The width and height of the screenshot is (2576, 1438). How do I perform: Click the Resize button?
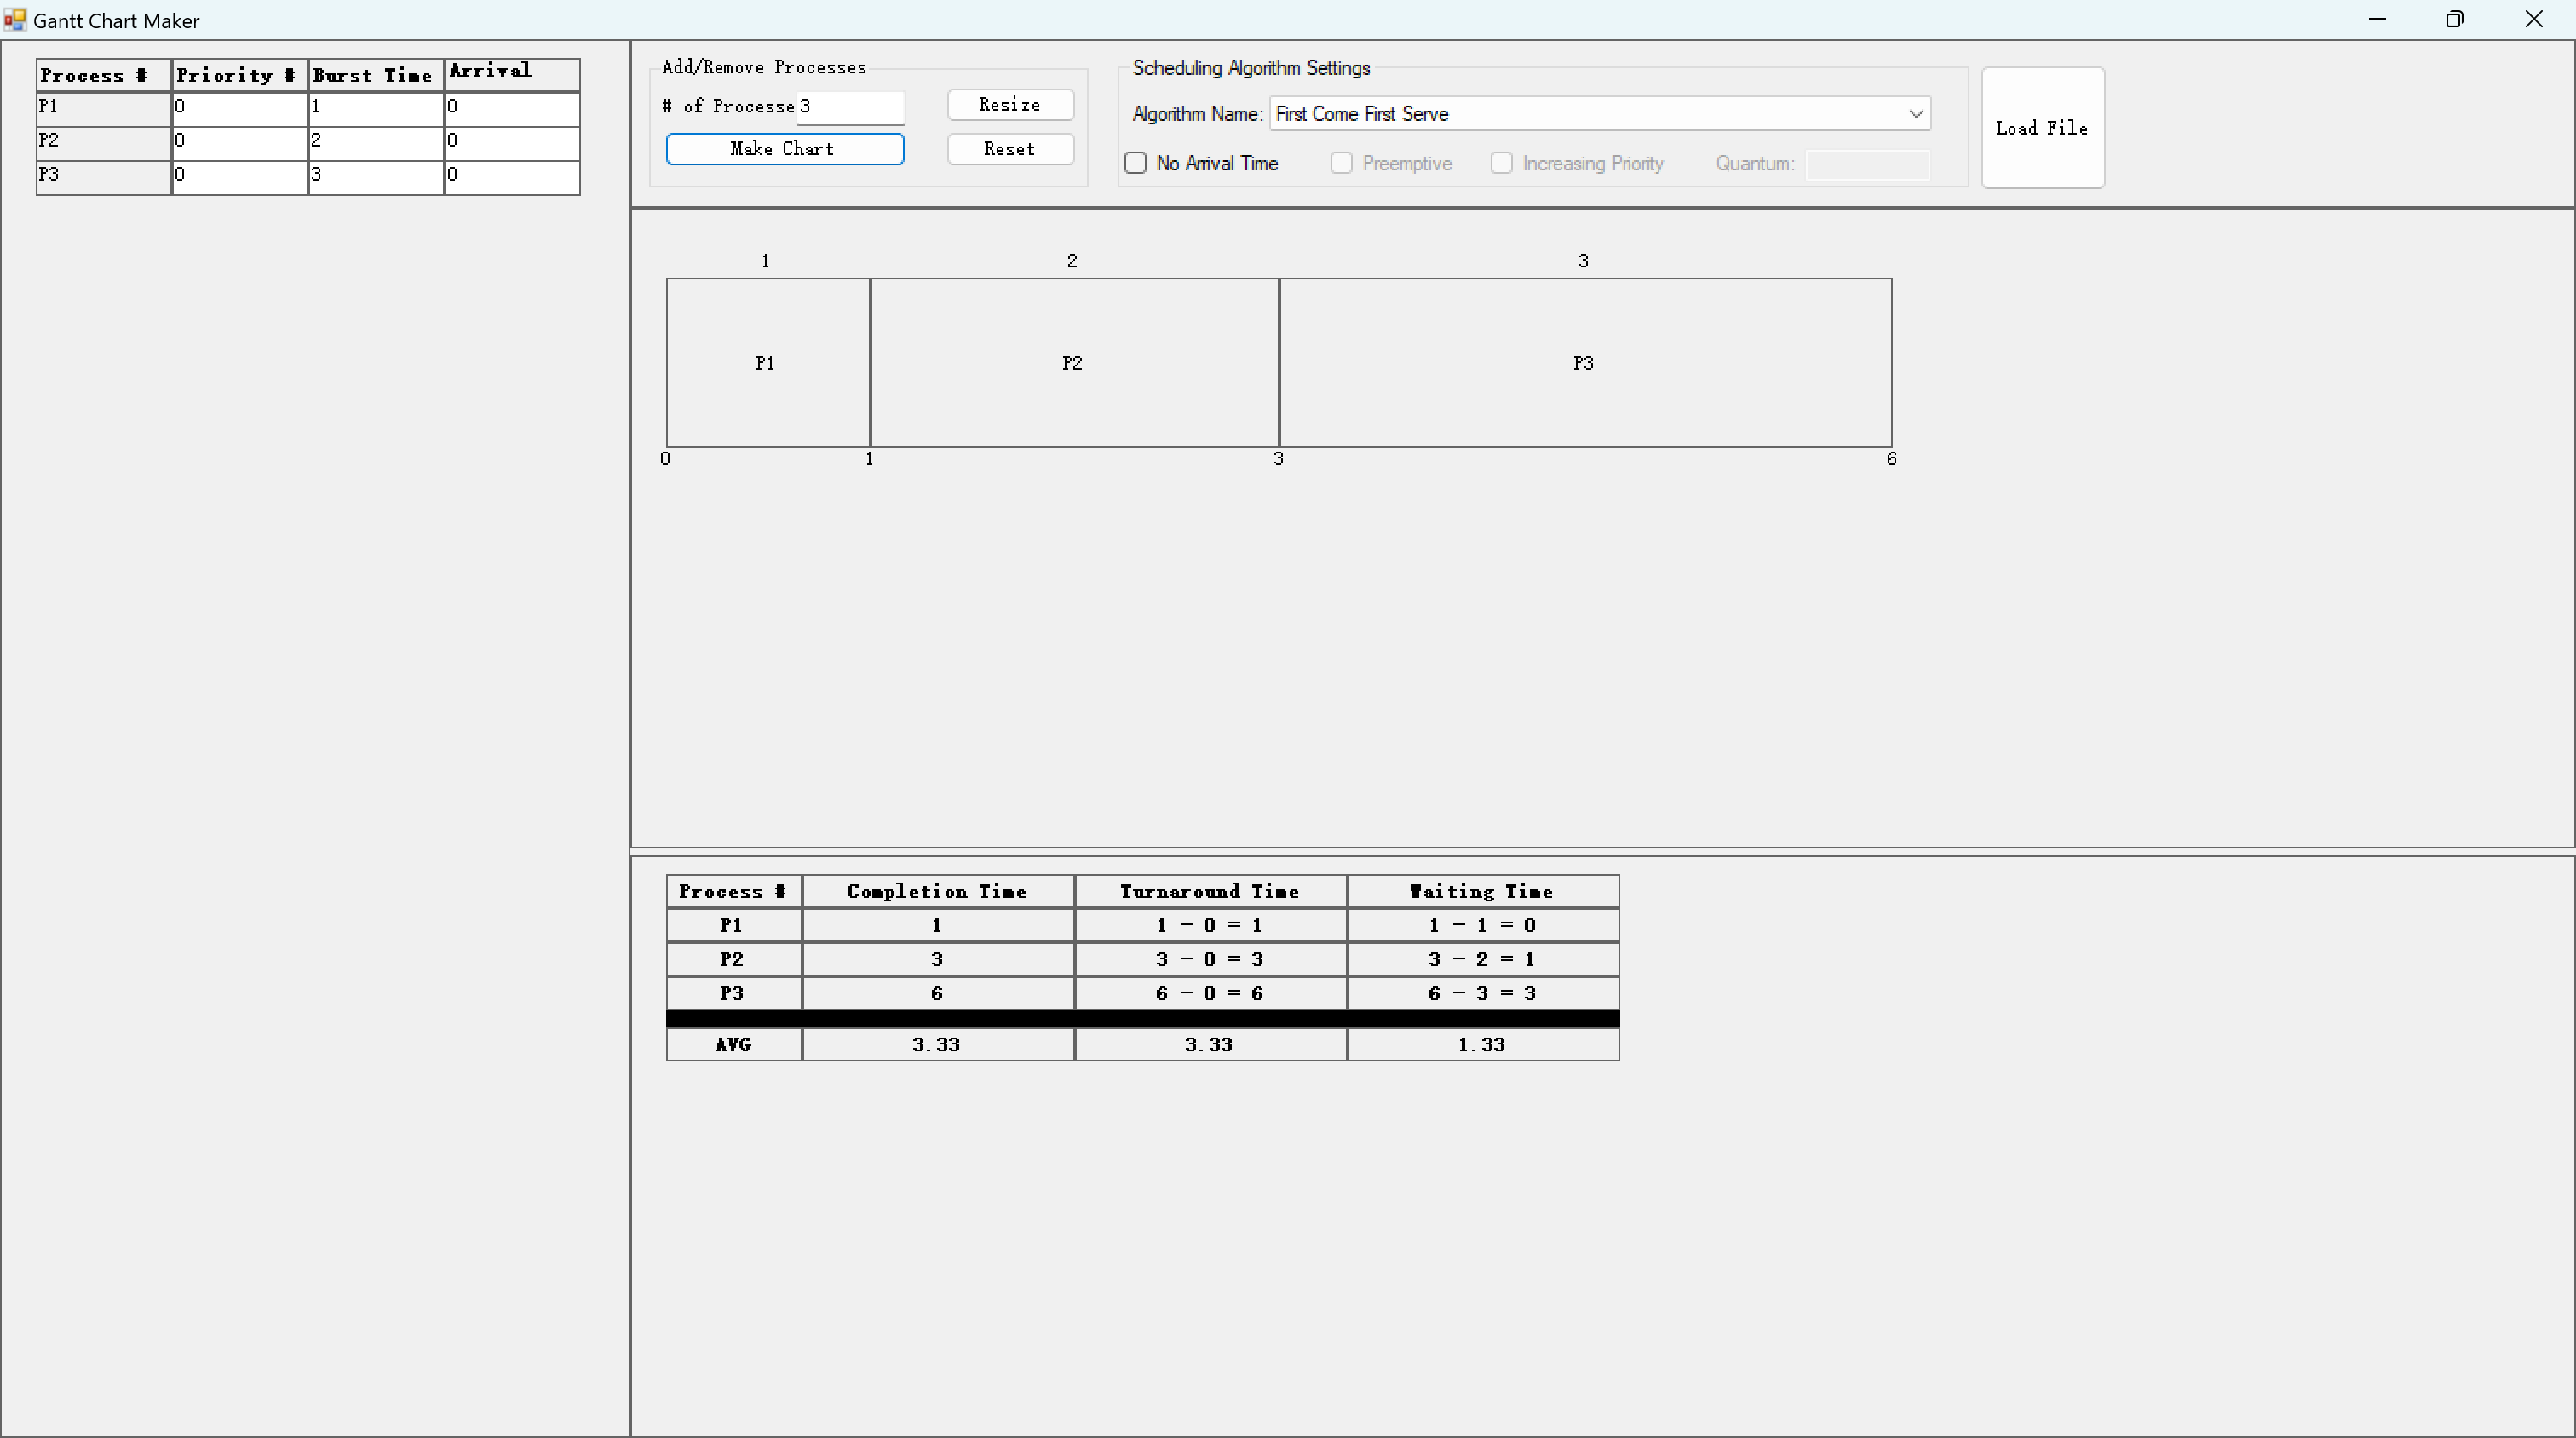coord(1010,105)
